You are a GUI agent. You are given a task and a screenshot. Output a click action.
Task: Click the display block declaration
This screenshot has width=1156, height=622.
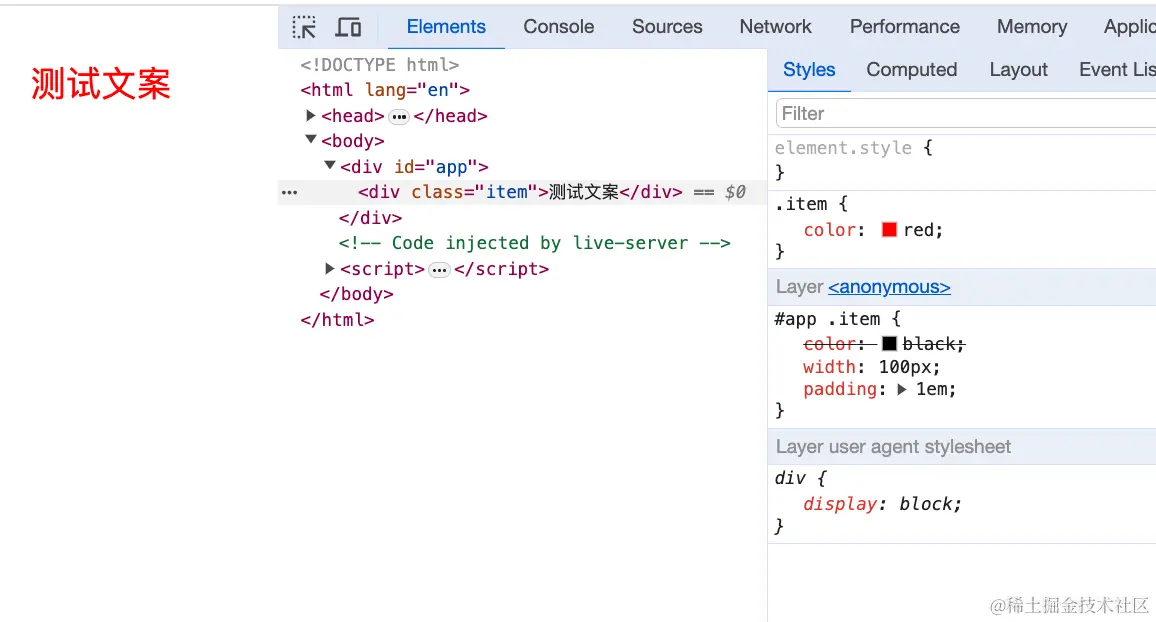(x=882, y=503)
